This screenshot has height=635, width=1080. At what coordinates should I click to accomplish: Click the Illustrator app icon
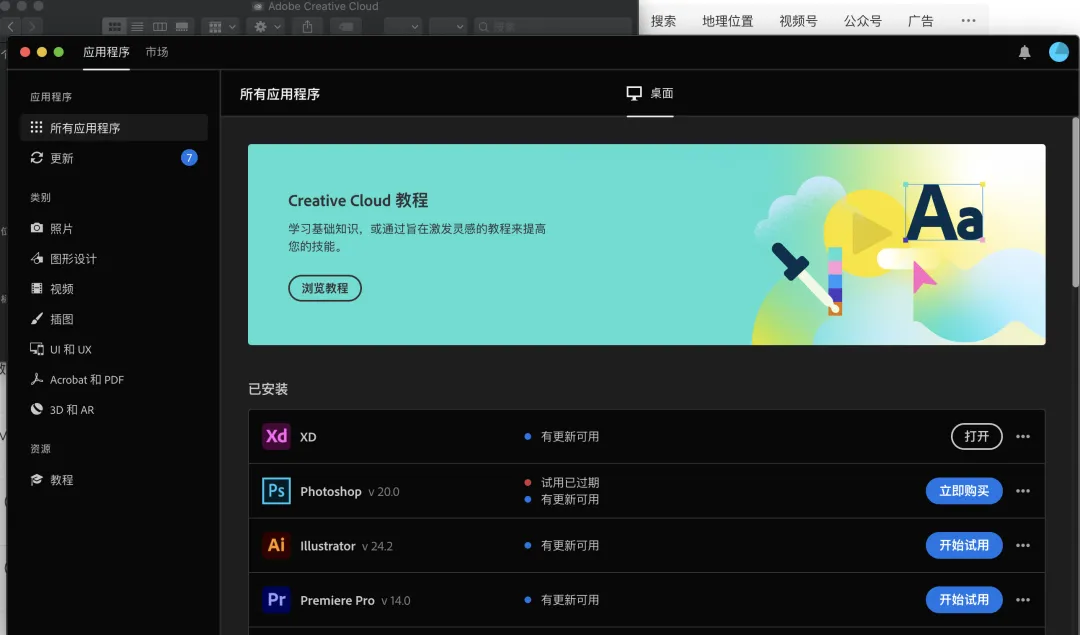point(276,545)
